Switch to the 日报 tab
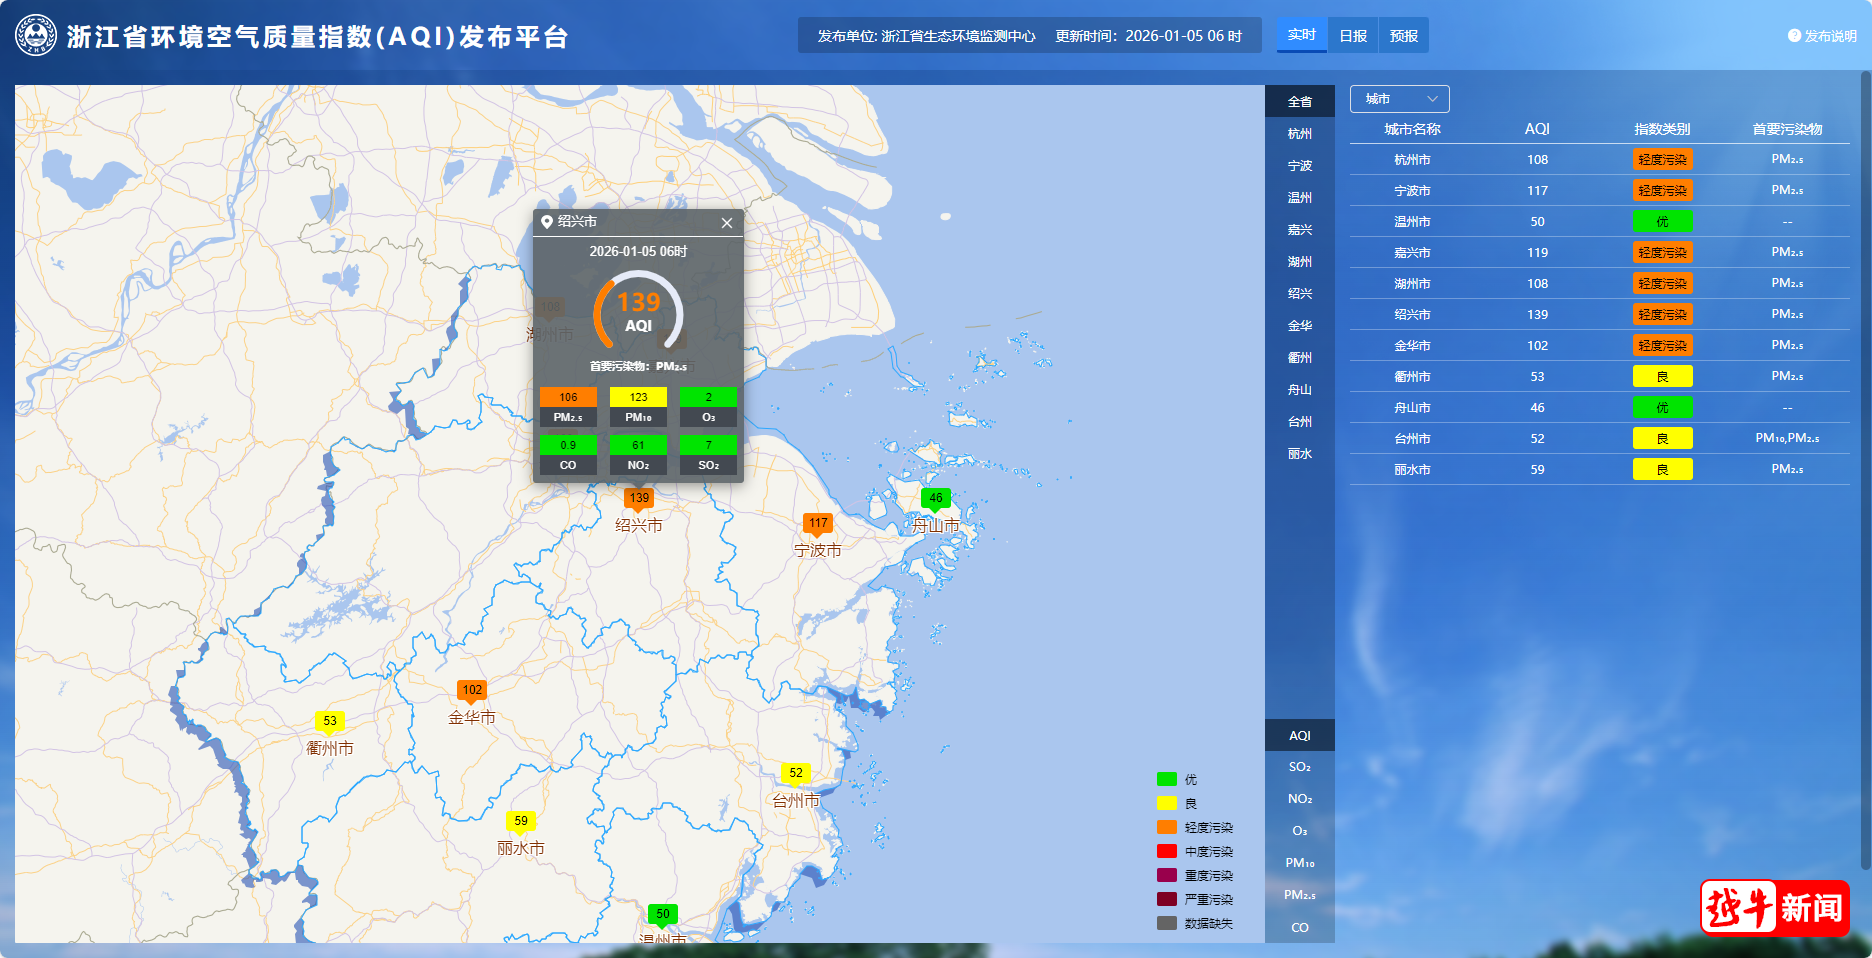 (1353, 36)
